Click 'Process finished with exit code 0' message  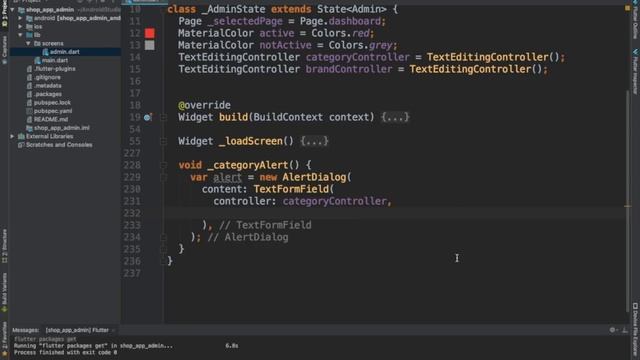(x=65, y=352)
